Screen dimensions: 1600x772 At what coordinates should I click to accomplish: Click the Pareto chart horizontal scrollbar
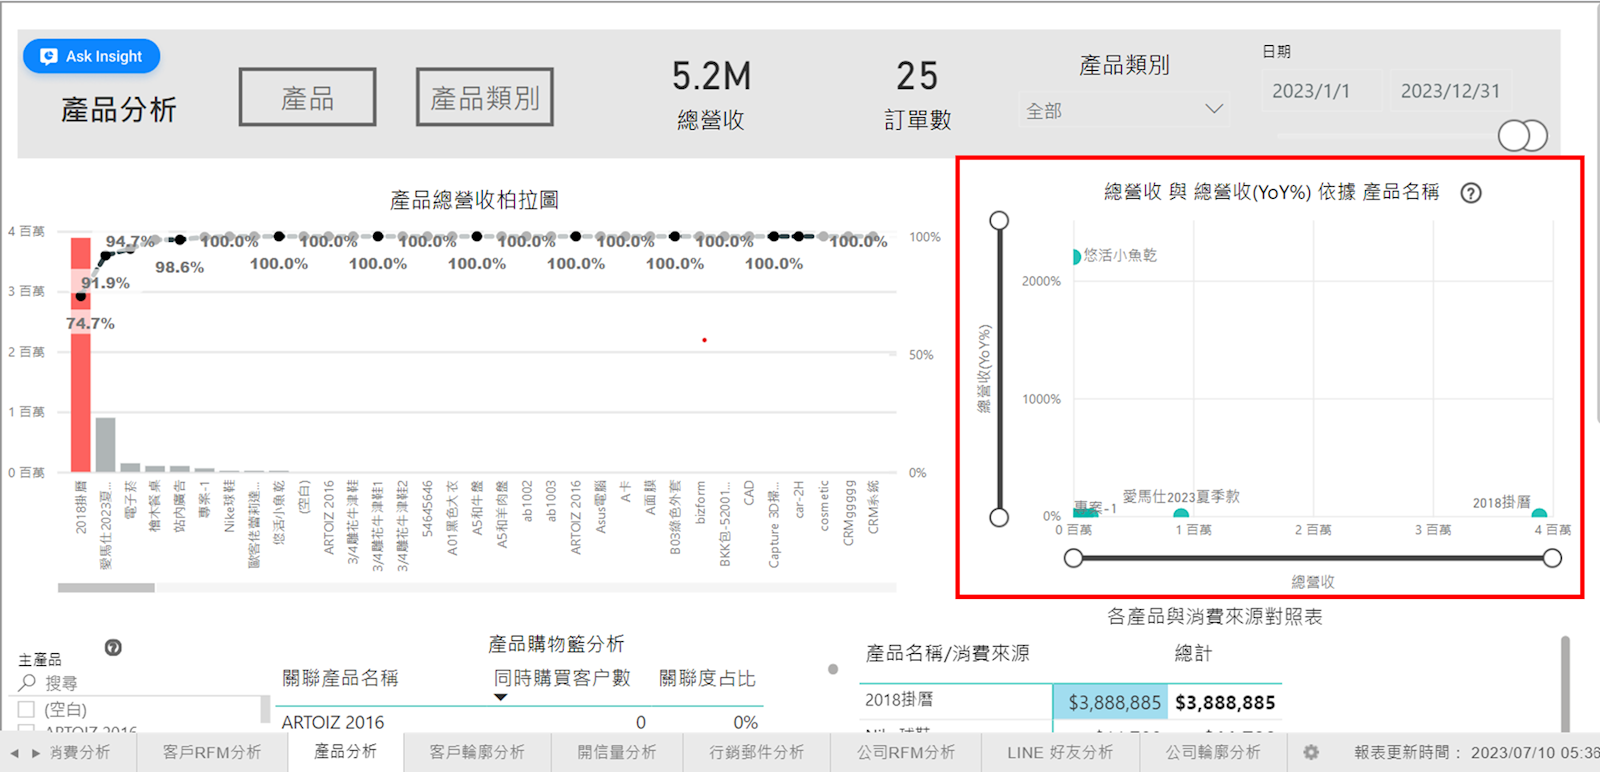pos(106,588)
